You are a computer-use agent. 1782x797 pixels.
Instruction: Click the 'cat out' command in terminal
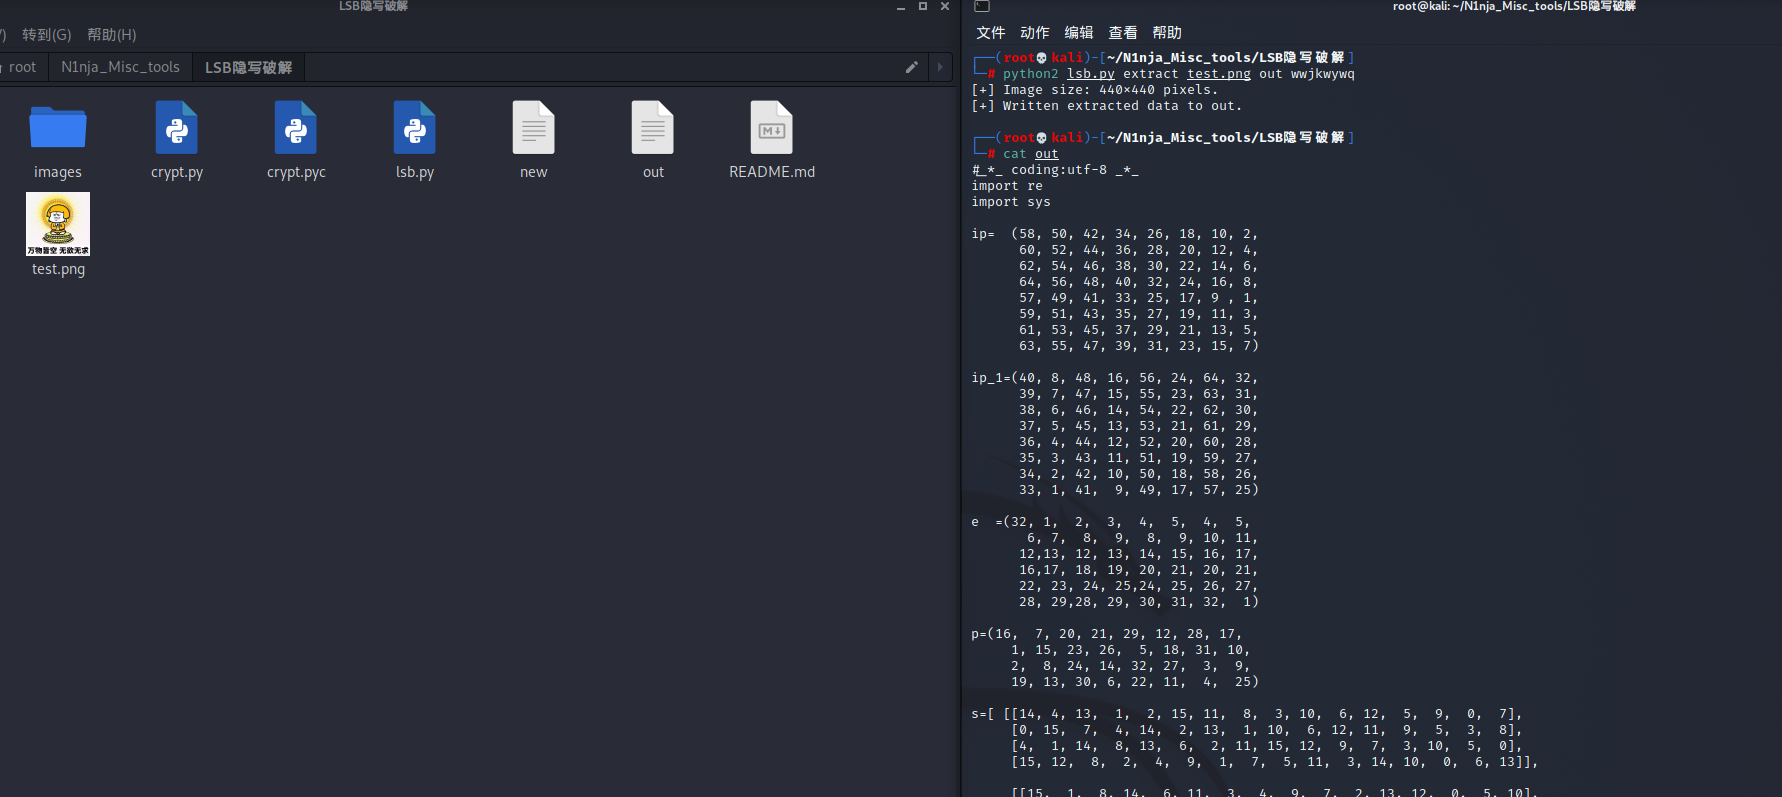click(1031, 154)
